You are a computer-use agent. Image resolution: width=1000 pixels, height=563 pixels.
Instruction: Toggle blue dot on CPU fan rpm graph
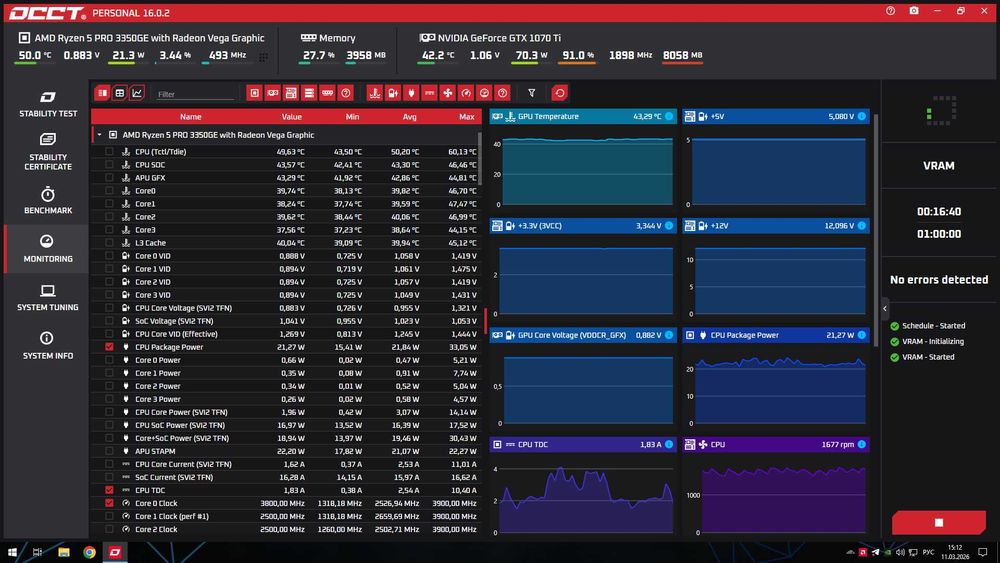[862, 444]
